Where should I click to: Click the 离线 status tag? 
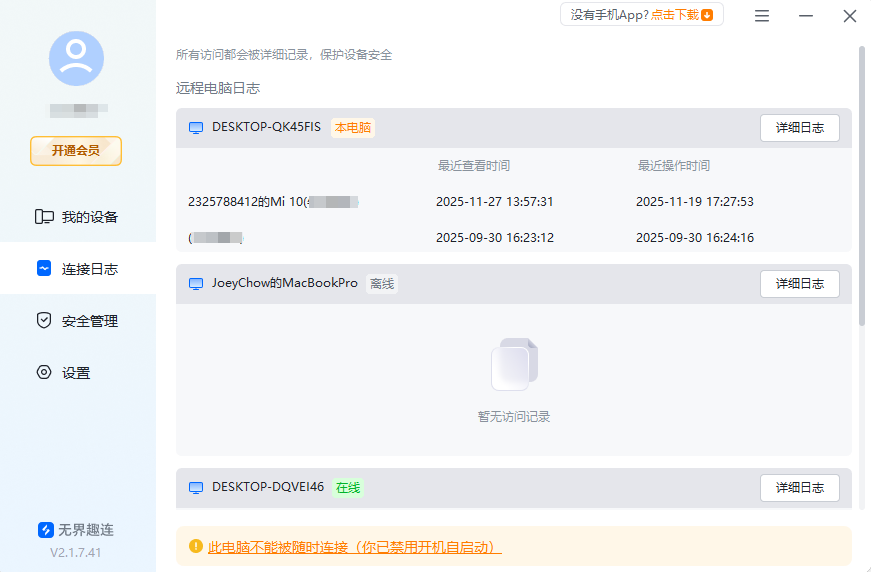pos(382,284)
